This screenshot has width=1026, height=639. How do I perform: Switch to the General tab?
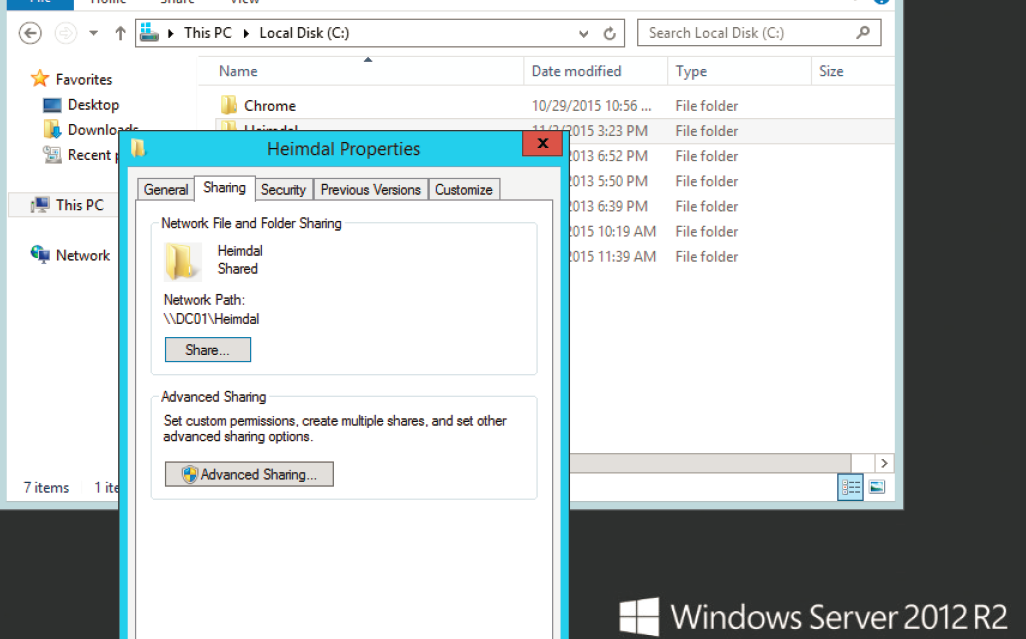tap(166, 189)
